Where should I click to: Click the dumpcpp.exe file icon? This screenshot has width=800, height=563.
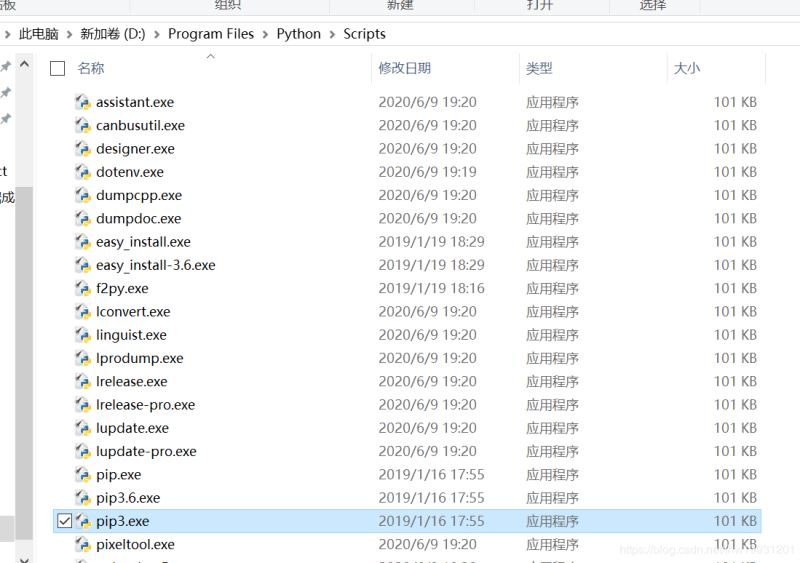[83, 195]
